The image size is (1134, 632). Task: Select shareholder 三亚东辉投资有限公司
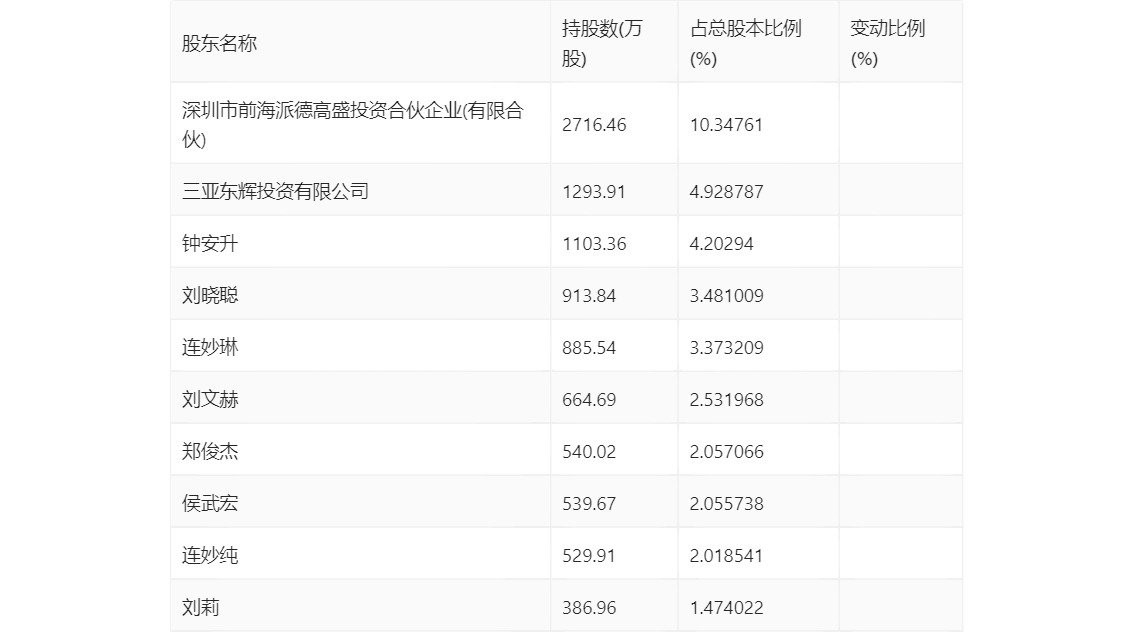[x=276, y=192]
